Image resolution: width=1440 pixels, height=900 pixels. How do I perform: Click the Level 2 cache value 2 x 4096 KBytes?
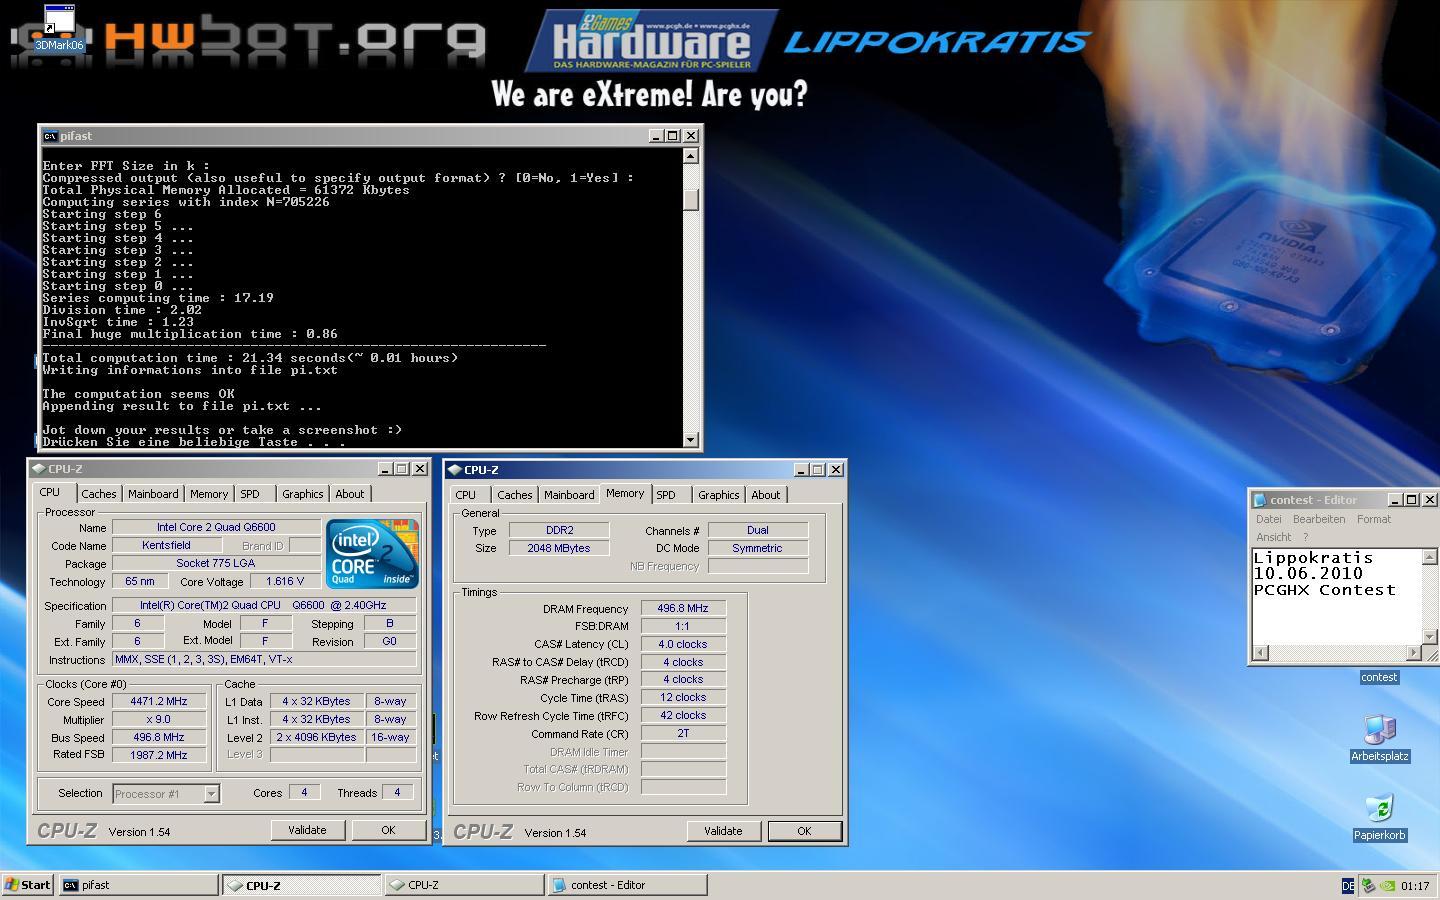point(319,738)
